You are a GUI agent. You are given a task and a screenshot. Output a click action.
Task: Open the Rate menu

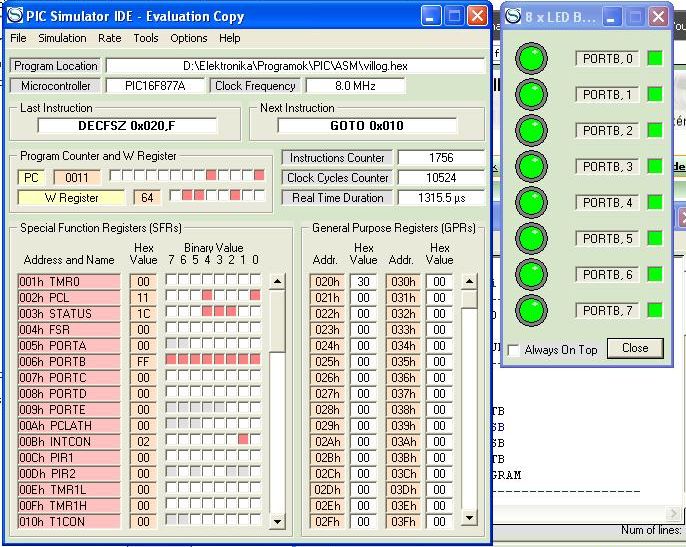109,38
